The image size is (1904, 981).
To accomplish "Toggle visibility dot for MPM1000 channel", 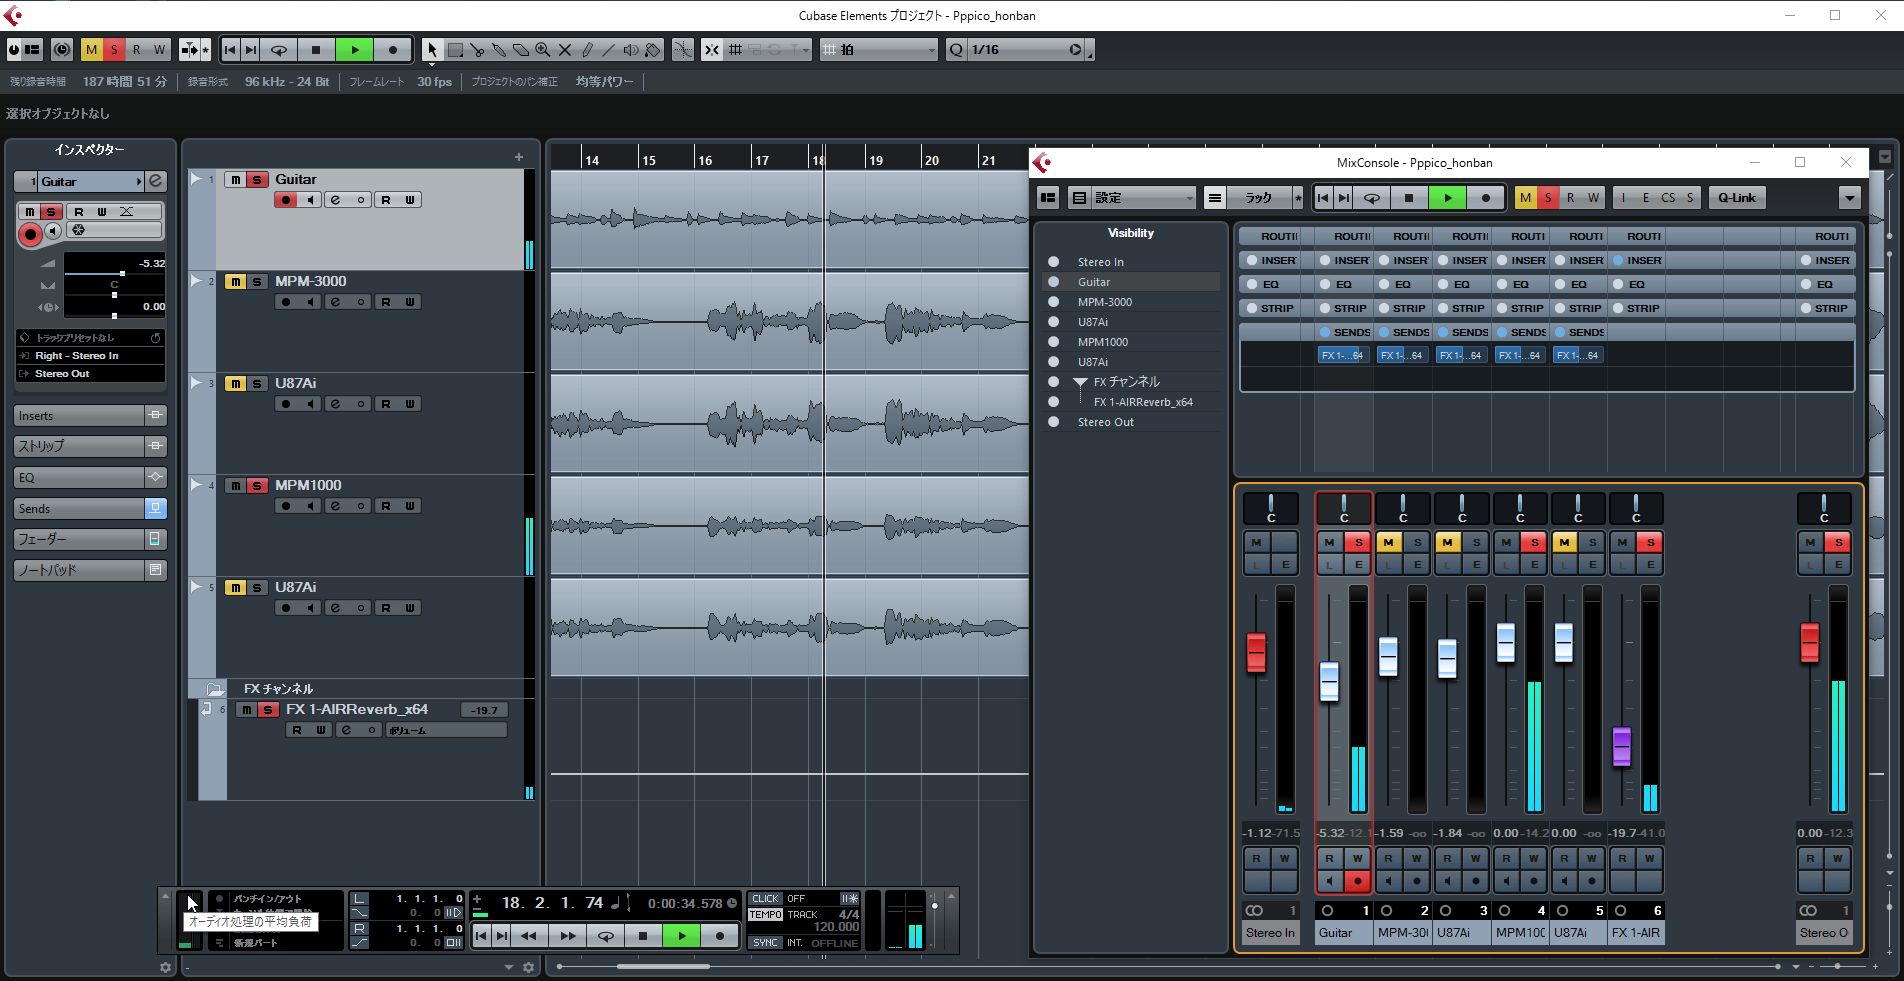I will pyautogui.click(x=1053, y=342).
